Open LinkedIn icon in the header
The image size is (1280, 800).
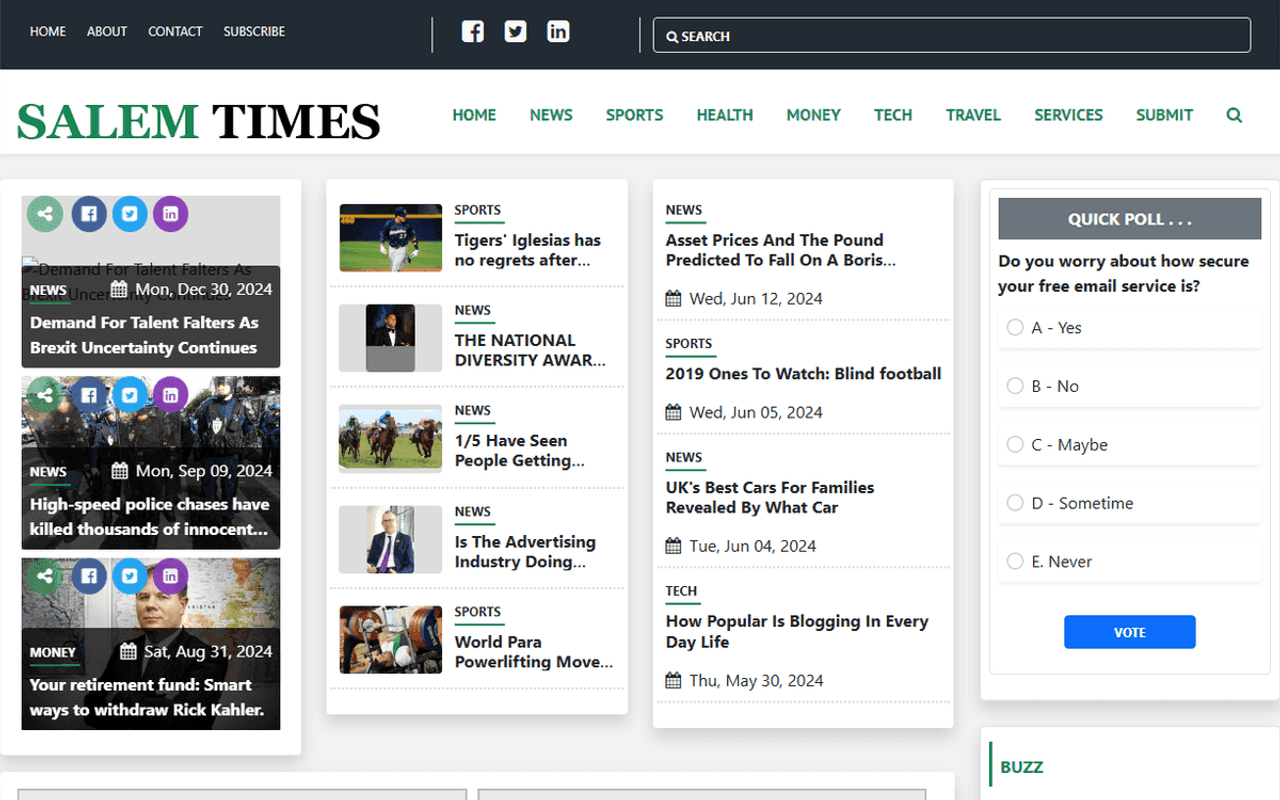558,32
